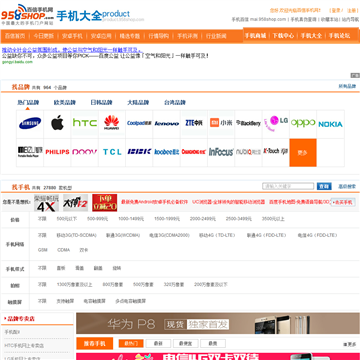Viewport: 360px width, 360px height.
Task: Open 安卓手机 in the navigation bar
Action: click(x=72, y=36)
